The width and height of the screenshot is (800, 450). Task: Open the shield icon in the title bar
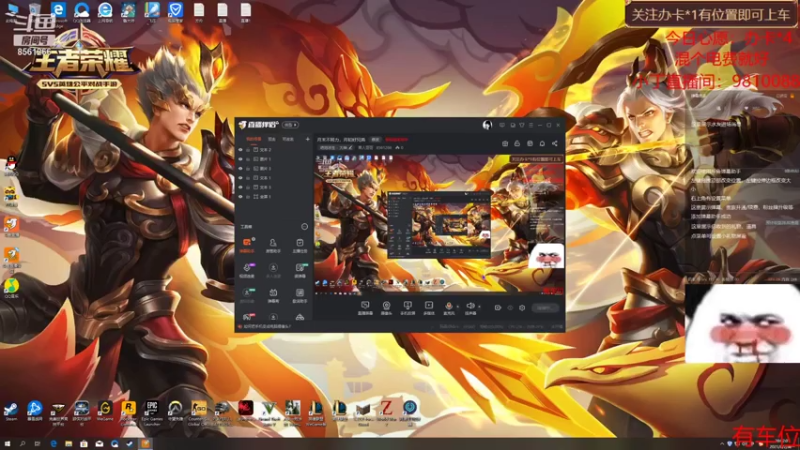coord(521,125)
